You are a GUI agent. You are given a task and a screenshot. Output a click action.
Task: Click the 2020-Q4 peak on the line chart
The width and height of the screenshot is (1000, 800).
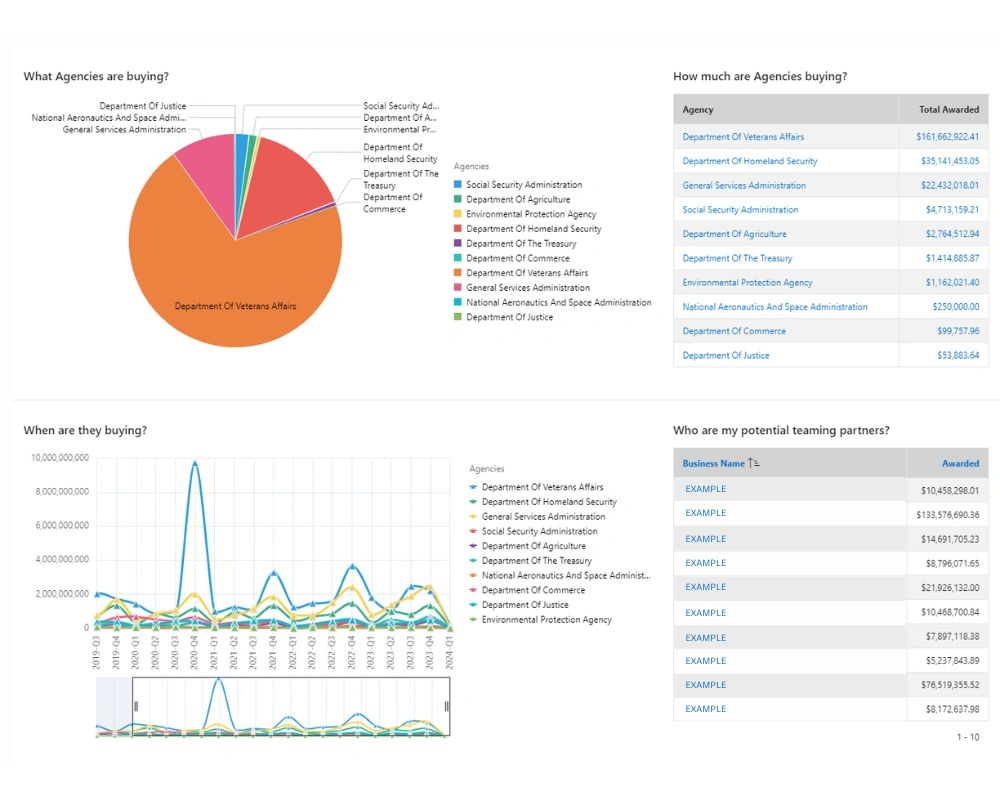click(x=196, y=463)
